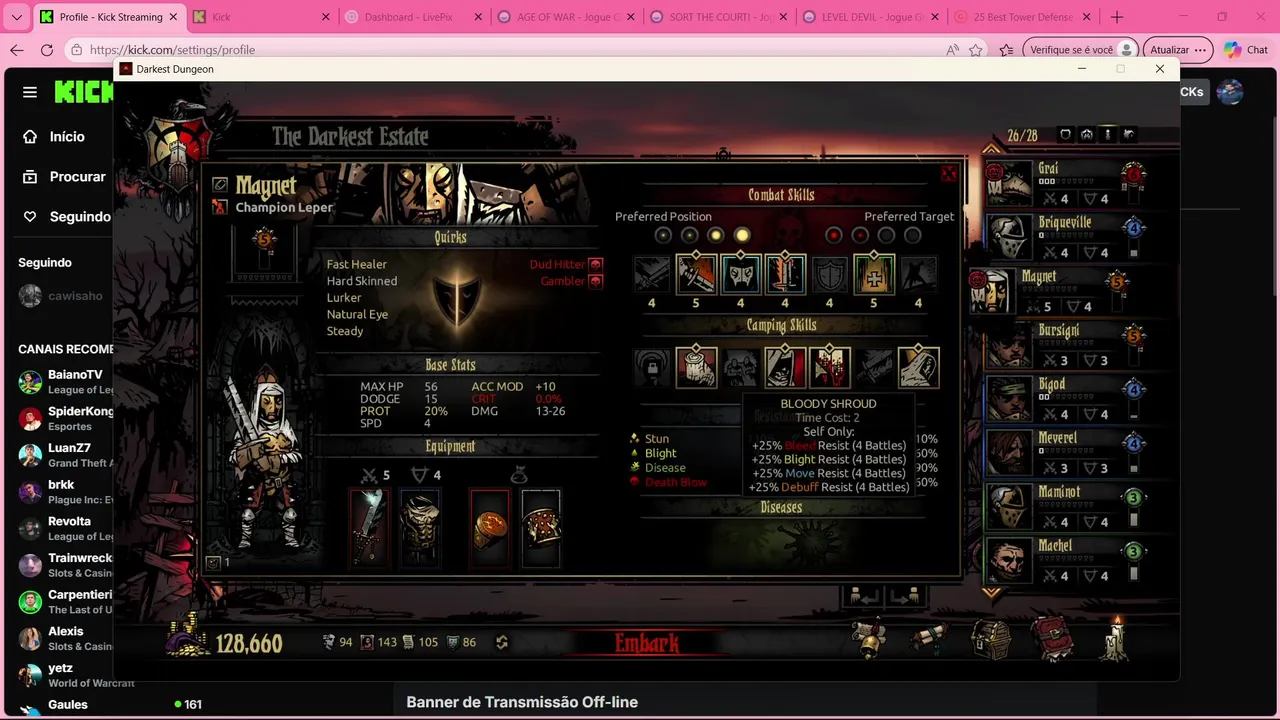Select the equipped armor slot
1280x720 pixels.
tap(420, 527)
